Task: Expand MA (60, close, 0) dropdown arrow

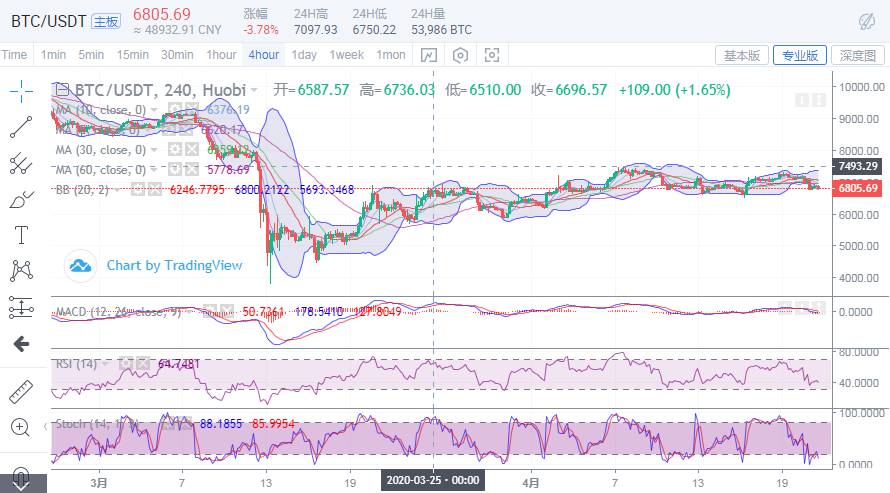Action: point(154,170)
